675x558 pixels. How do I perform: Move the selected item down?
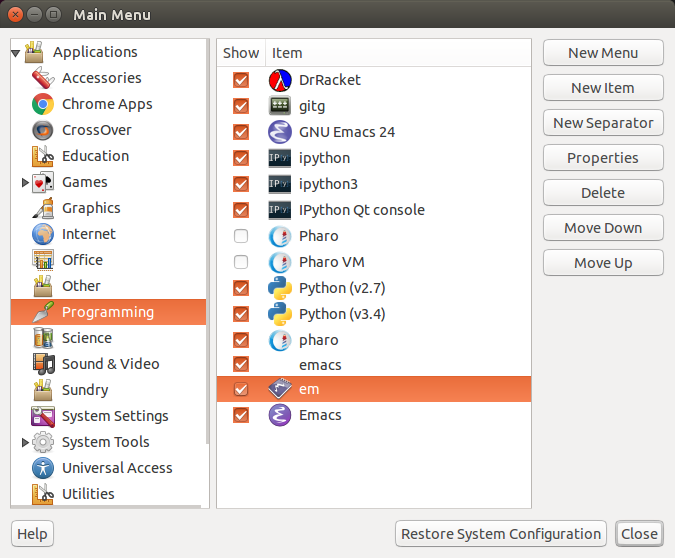pyautogui.click(x=603, y=228)
